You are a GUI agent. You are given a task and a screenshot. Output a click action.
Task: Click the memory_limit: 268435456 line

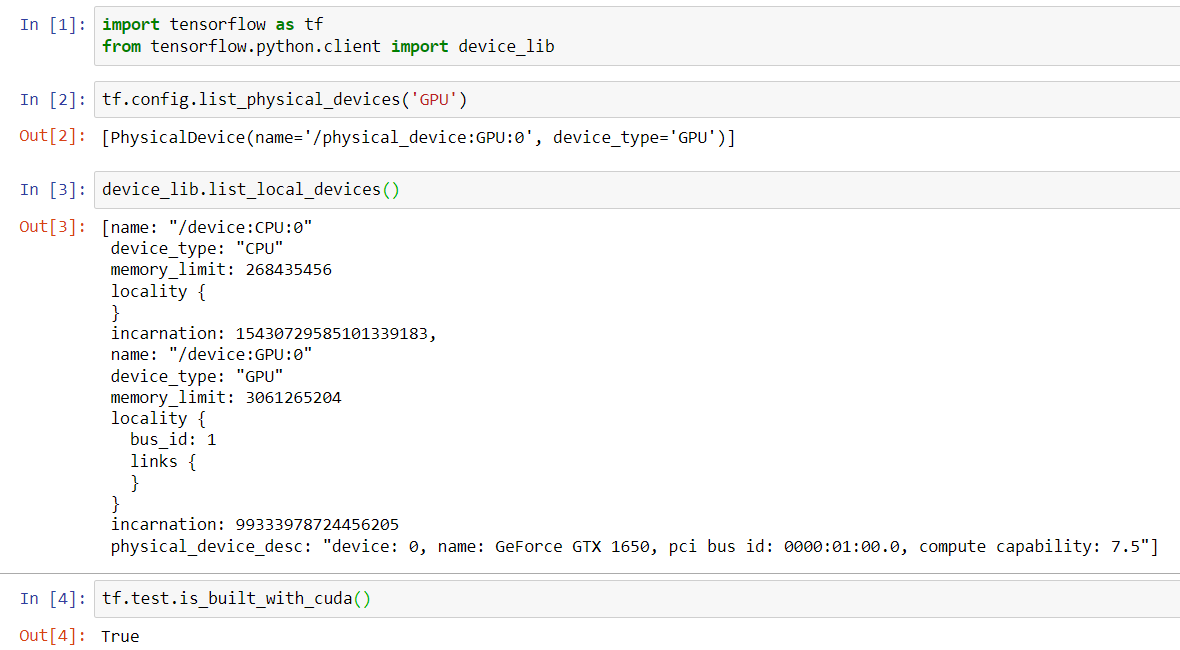click(220, 268)
